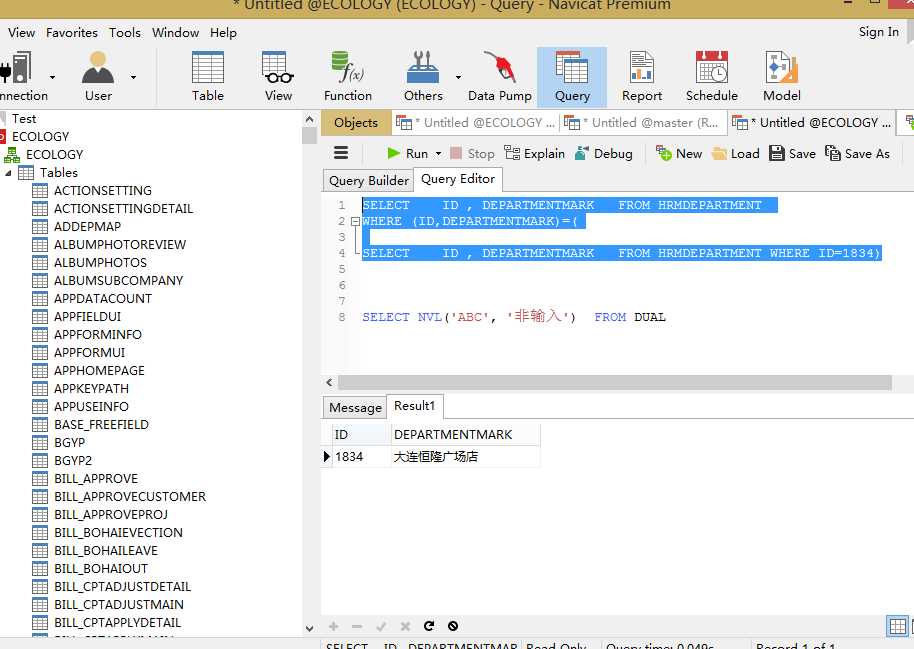Select the ACTIONSETTING table

pos(103,191)
